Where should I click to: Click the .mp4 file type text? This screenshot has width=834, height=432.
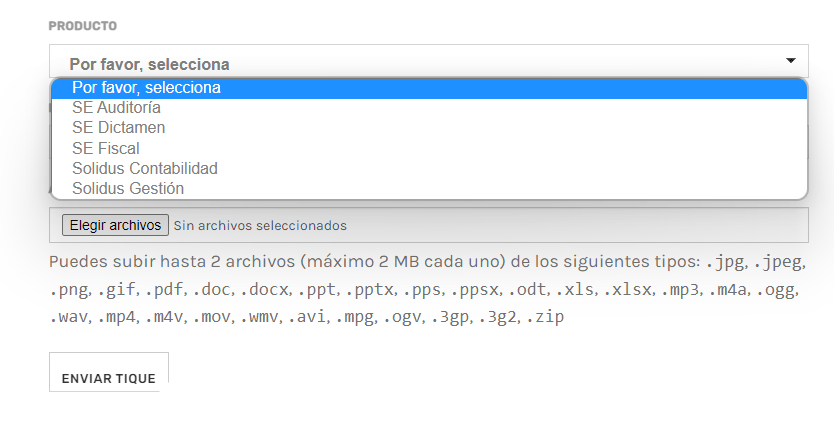[116, 318]
